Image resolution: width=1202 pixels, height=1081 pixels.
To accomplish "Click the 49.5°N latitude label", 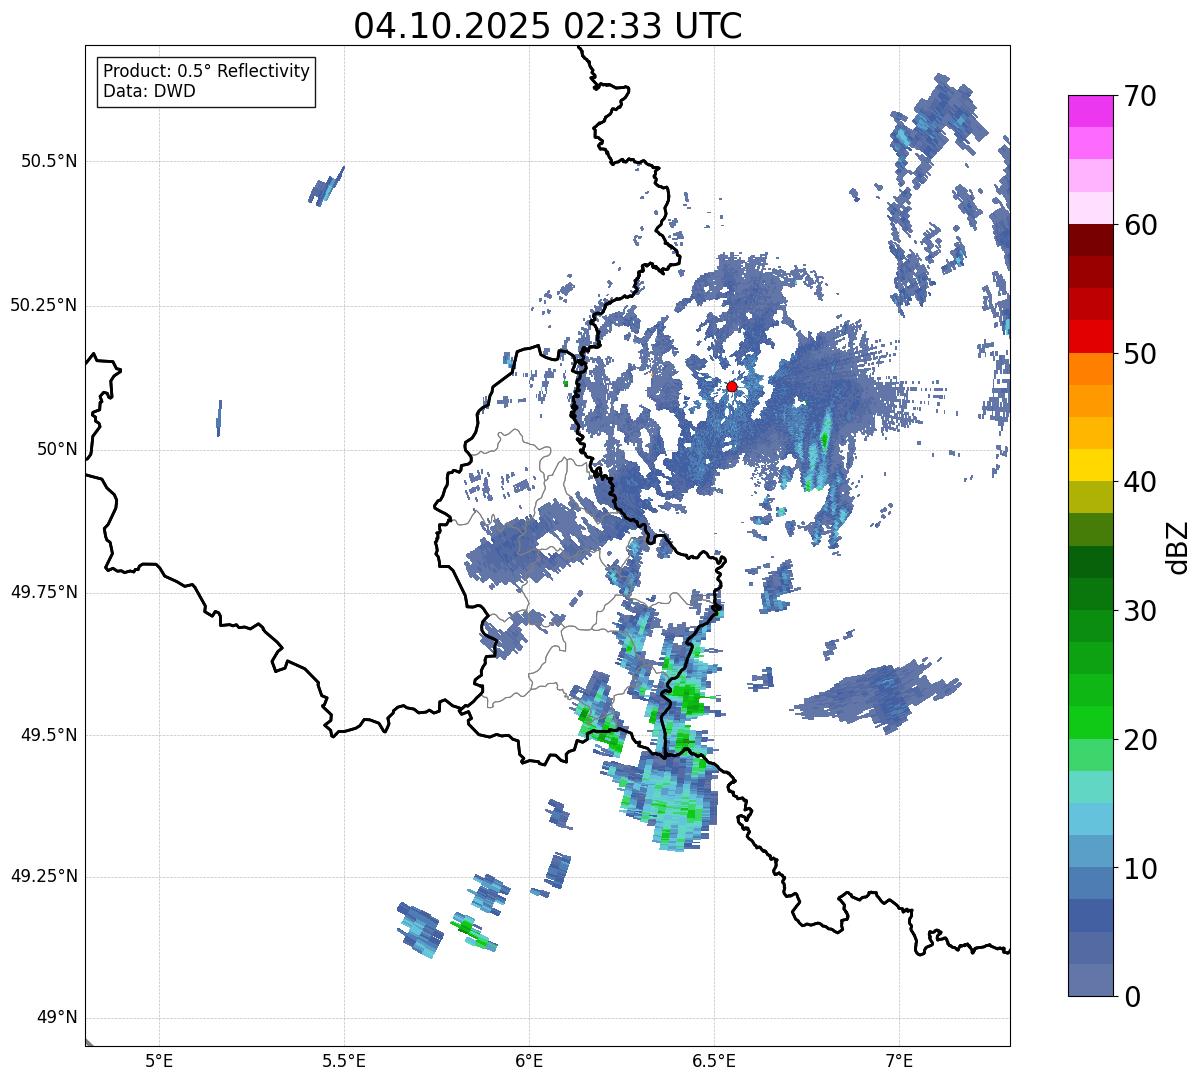I will point(49,735).
